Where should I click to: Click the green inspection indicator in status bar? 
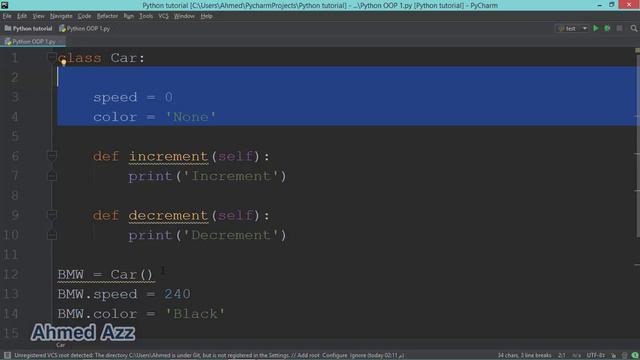coord(635,356)
